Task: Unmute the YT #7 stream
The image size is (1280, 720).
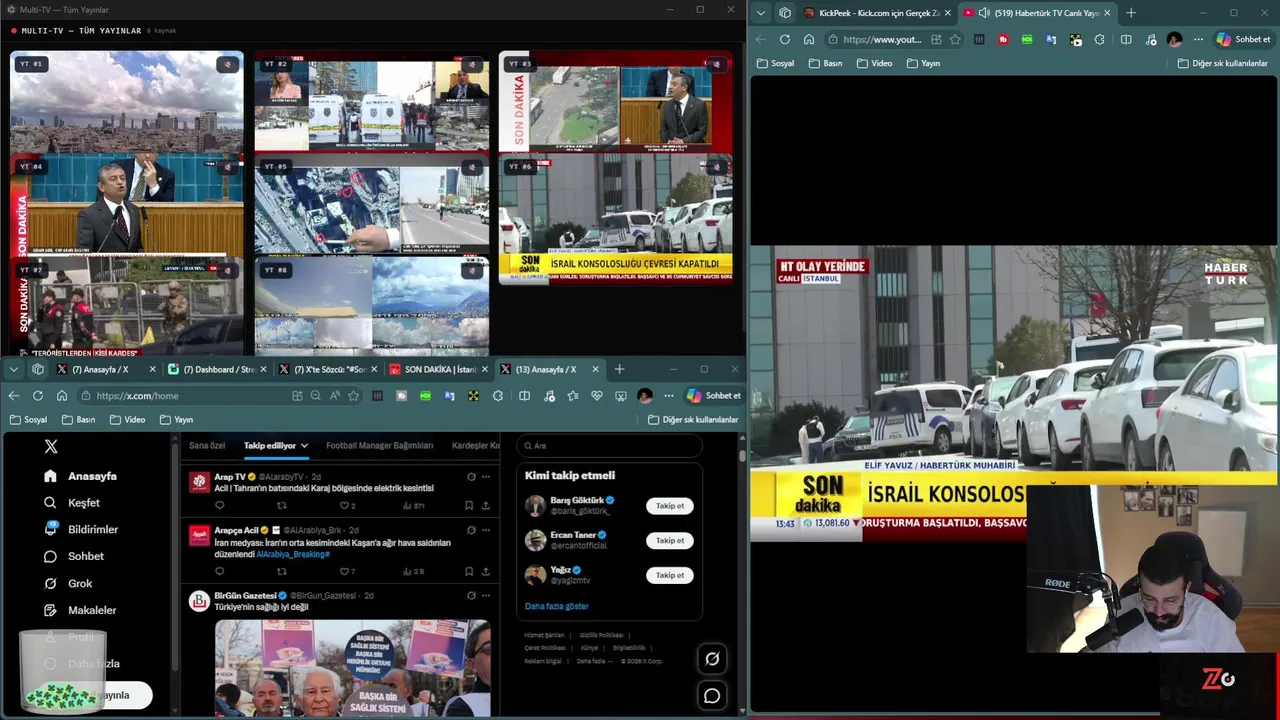Action: point(227,270)
